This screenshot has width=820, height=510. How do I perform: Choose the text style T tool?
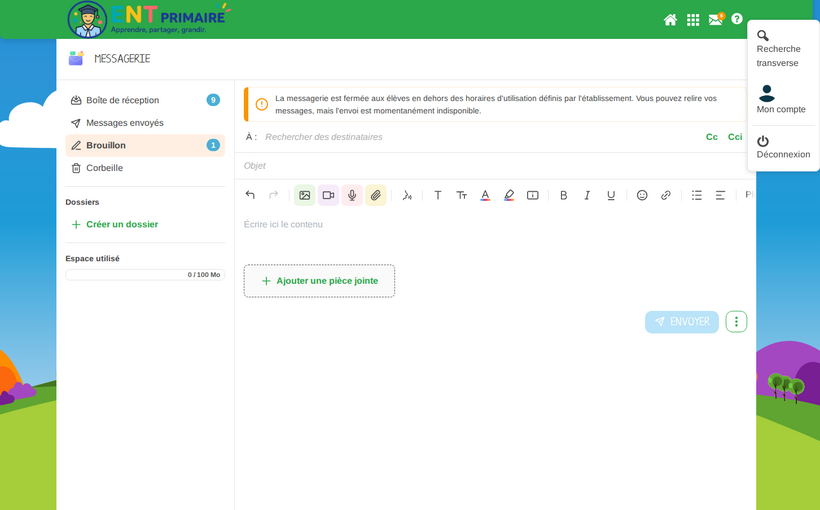click(x=438, y=195)
